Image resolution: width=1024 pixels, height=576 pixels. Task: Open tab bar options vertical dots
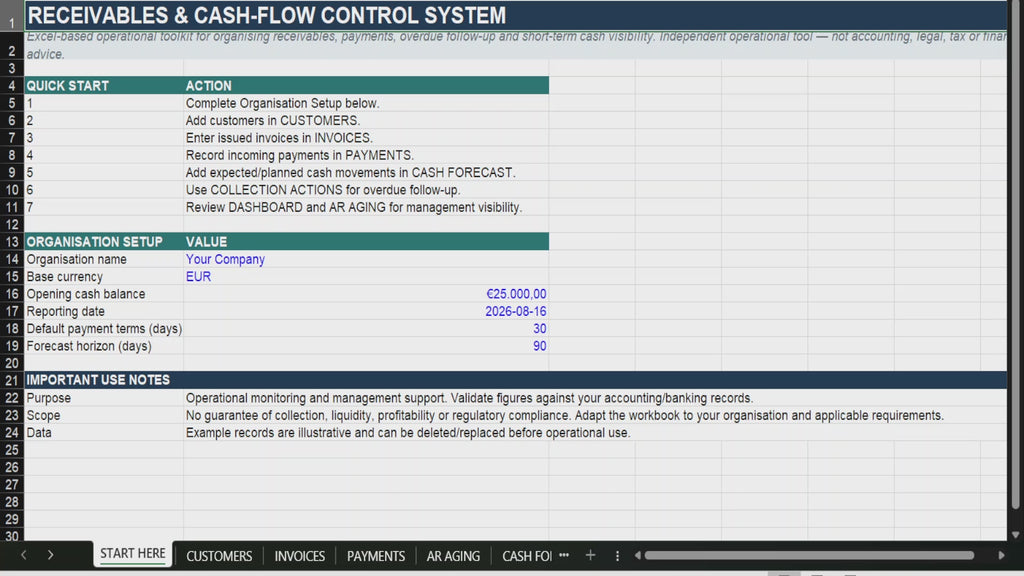pyautogui.click(x=617, y=556)
